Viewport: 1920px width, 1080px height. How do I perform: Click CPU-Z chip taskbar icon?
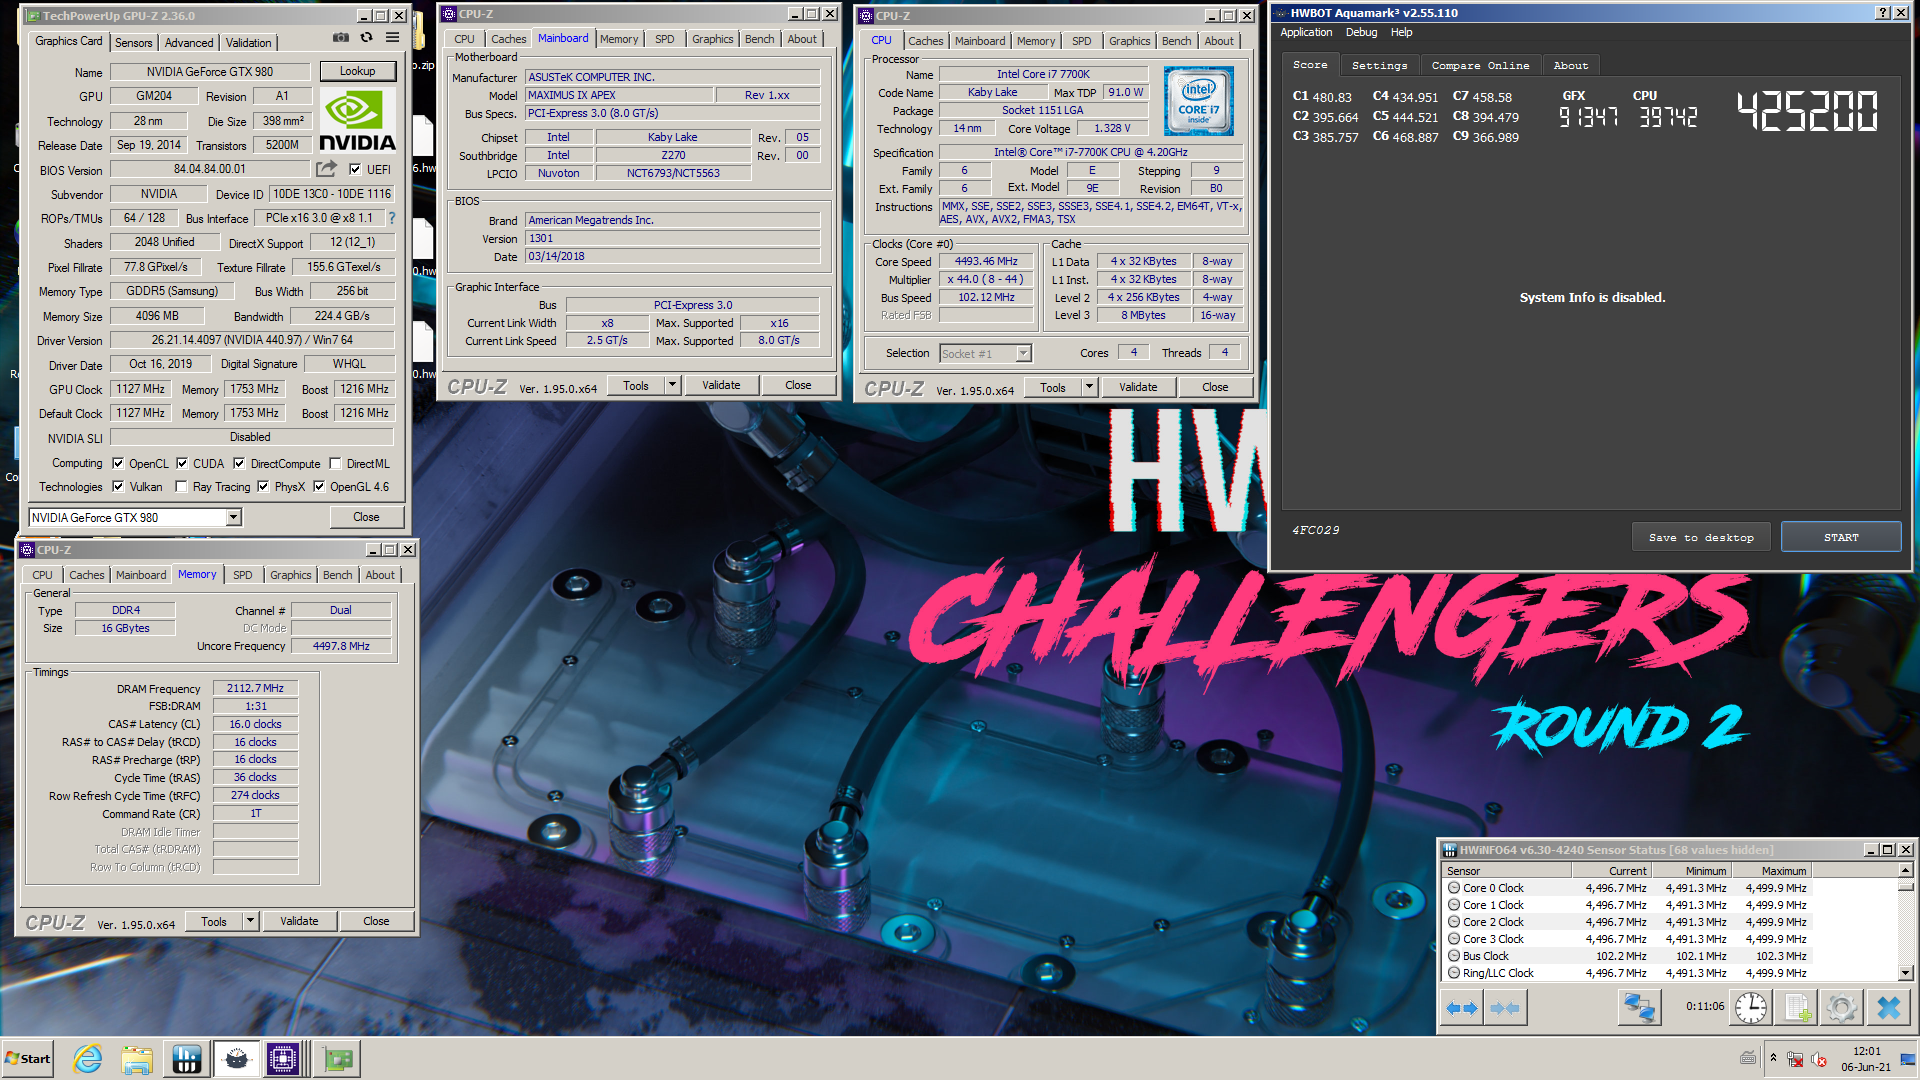pos(283,1059)
